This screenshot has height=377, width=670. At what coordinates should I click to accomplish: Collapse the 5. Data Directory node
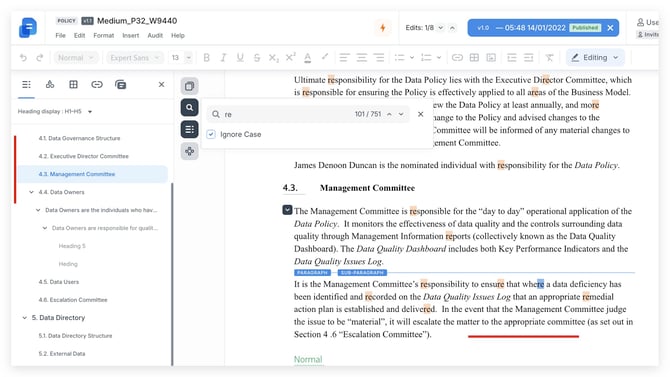(24, 318)
